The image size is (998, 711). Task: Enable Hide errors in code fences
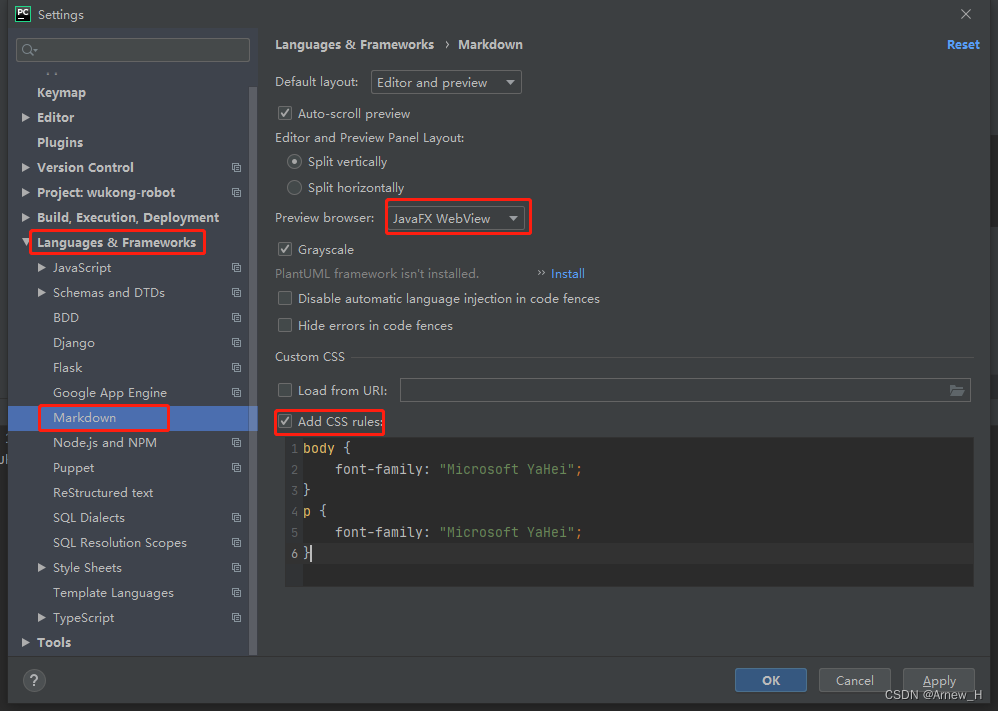[x=285, y=325]
